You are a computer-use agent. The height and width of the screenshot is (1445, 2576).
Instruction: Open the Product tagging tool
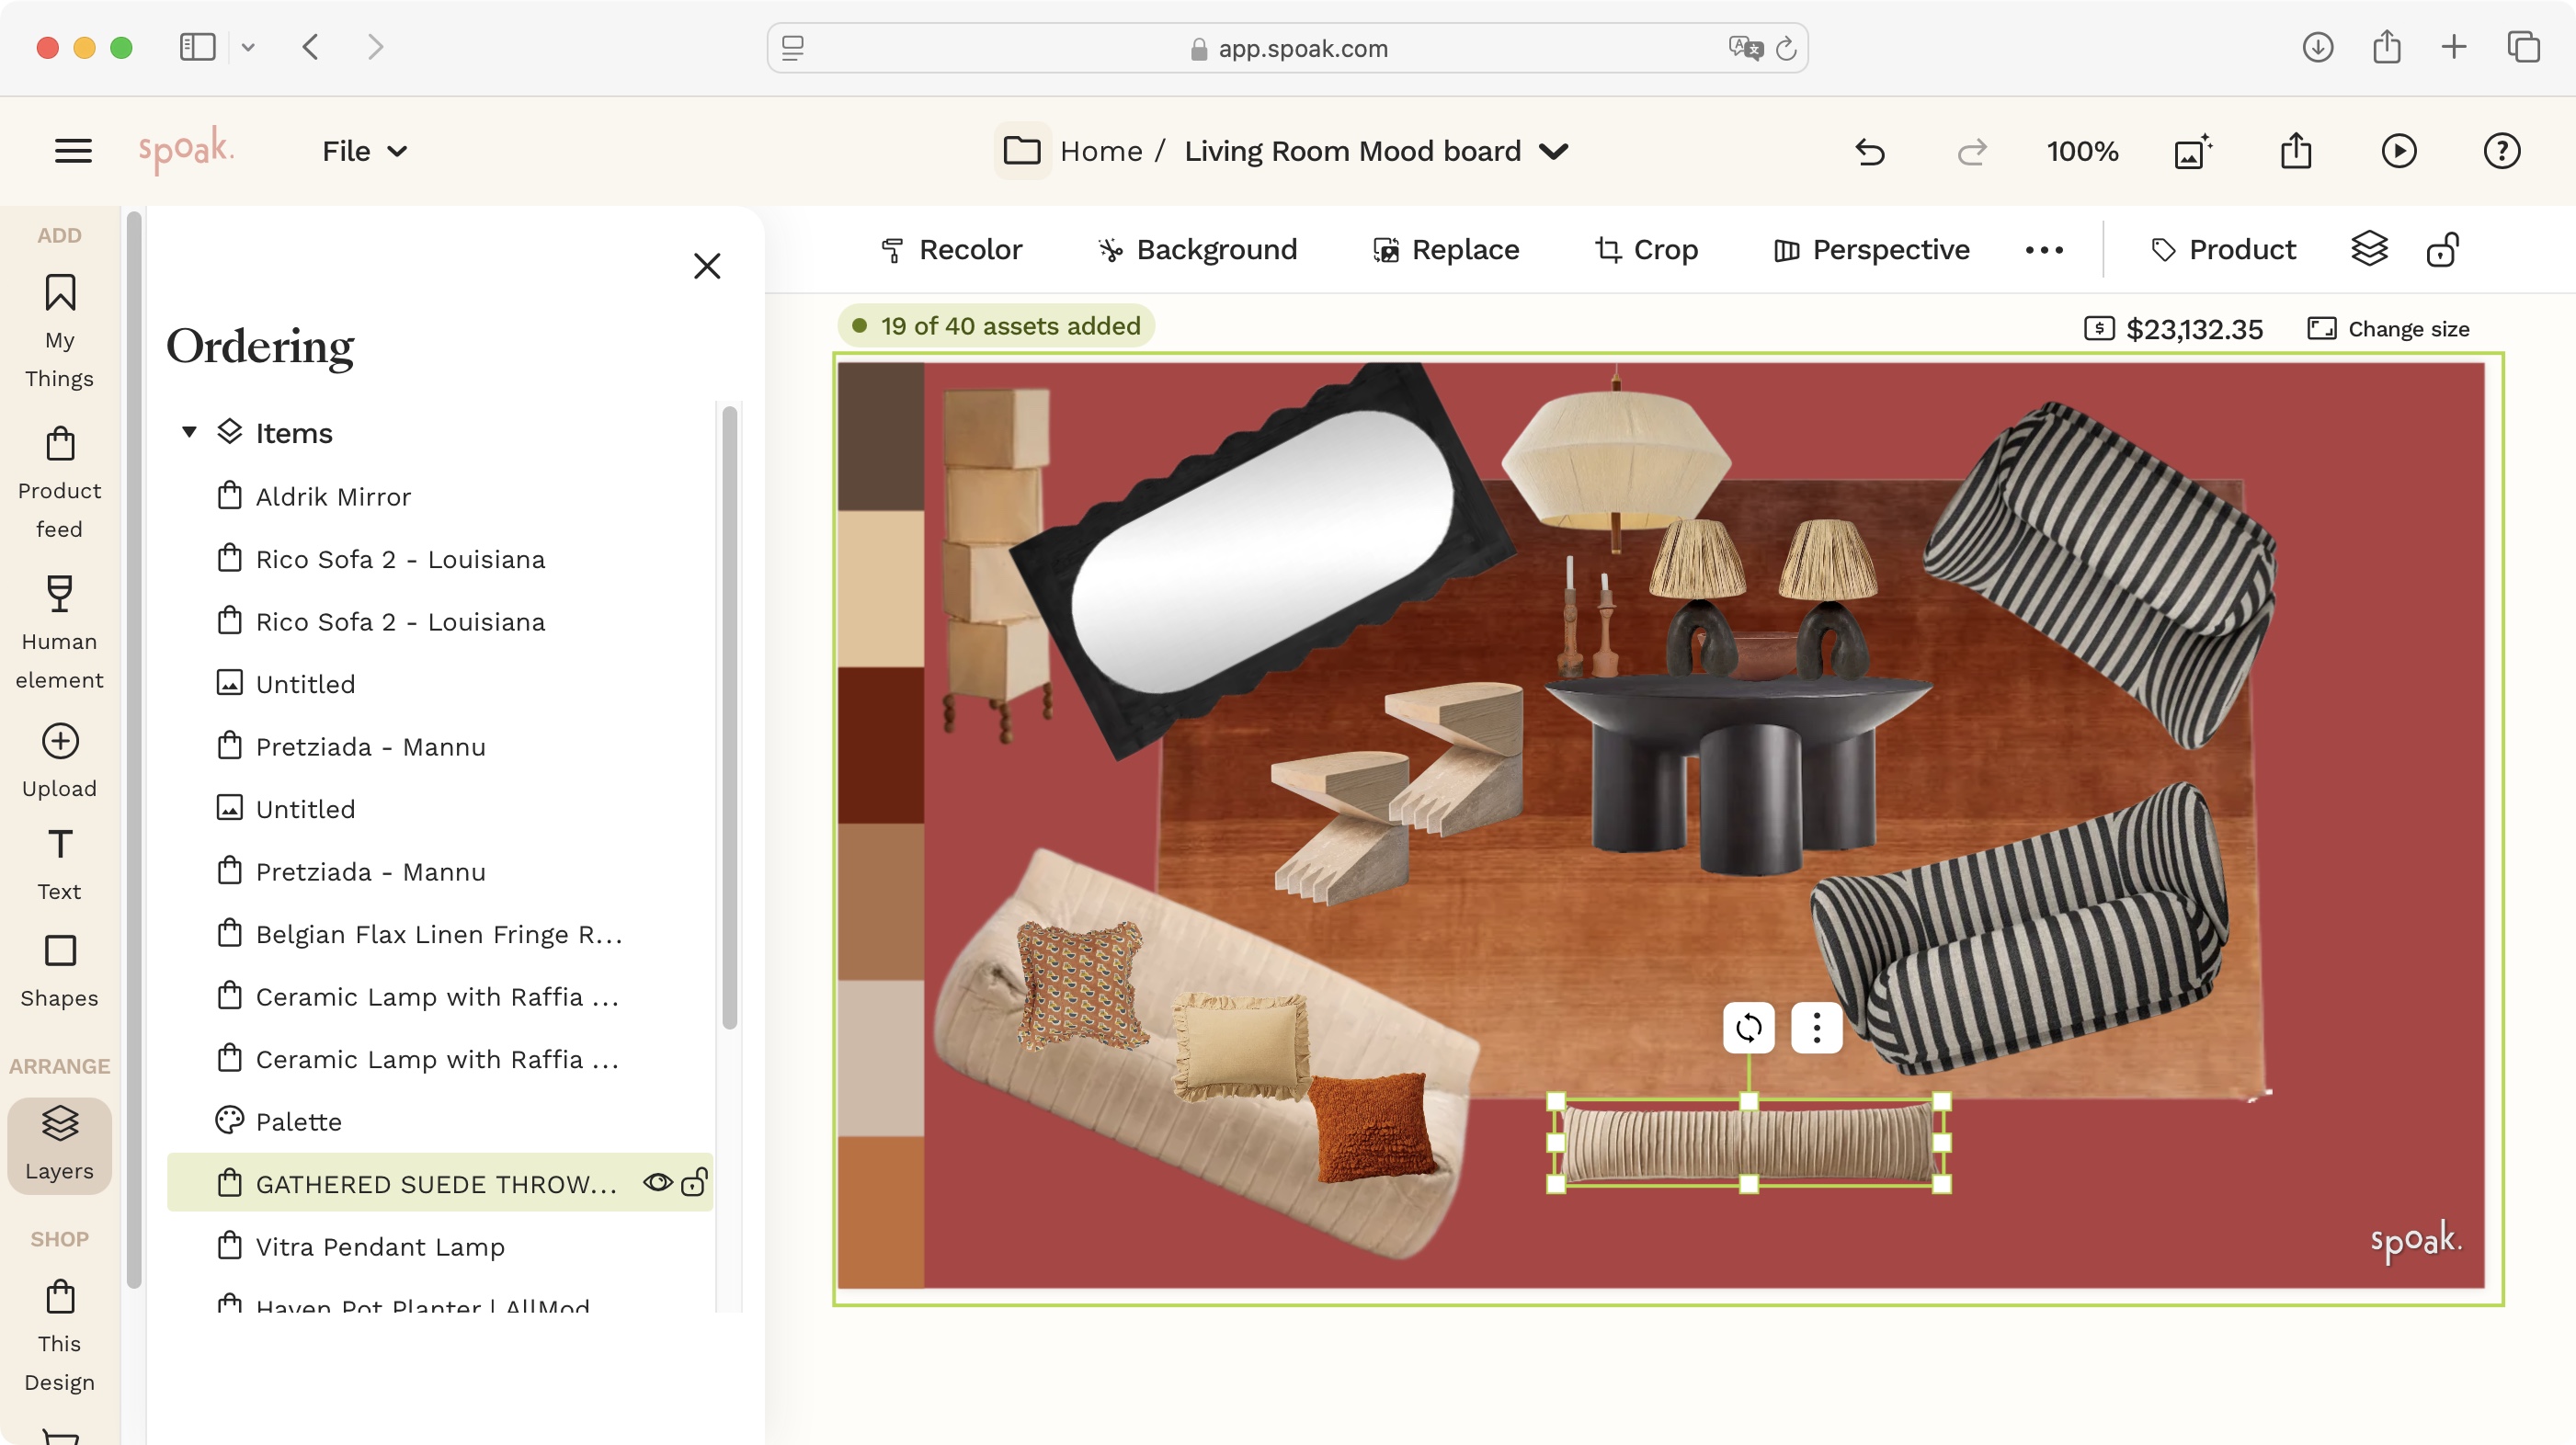click(x=2223, y=249)
